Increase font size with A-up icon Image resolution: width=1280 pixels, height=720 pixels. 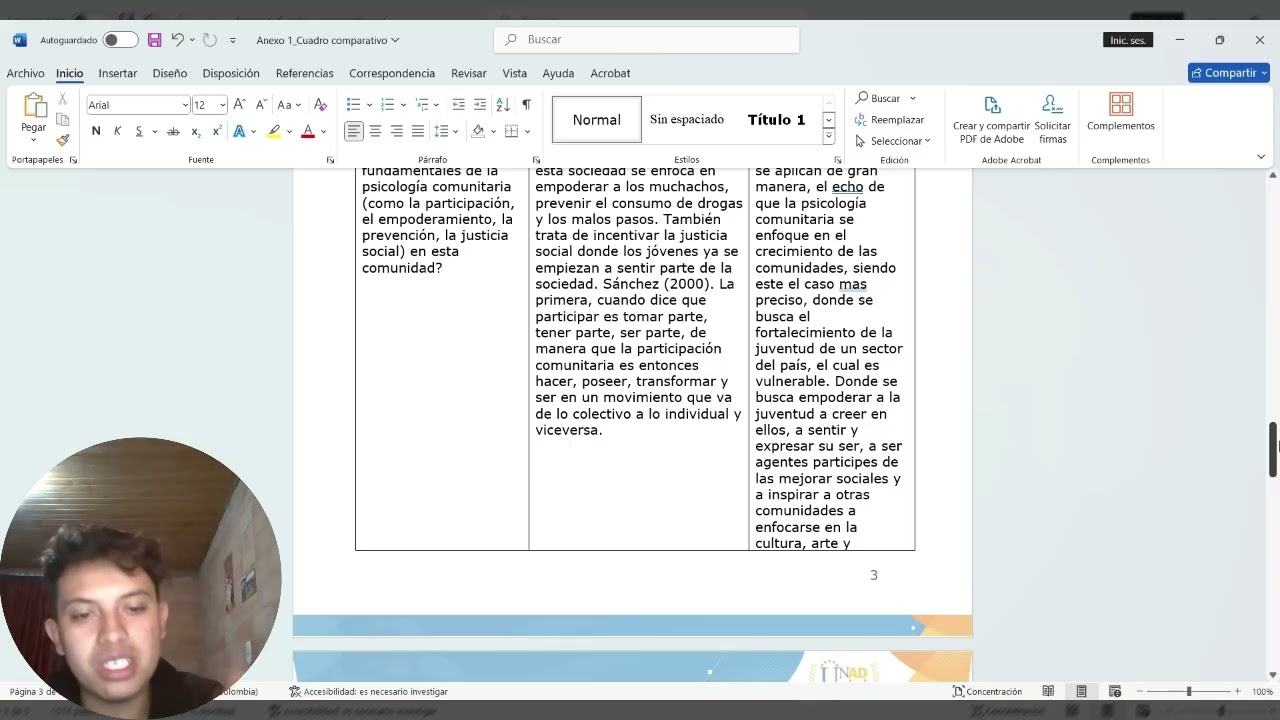tap(239, 105)
